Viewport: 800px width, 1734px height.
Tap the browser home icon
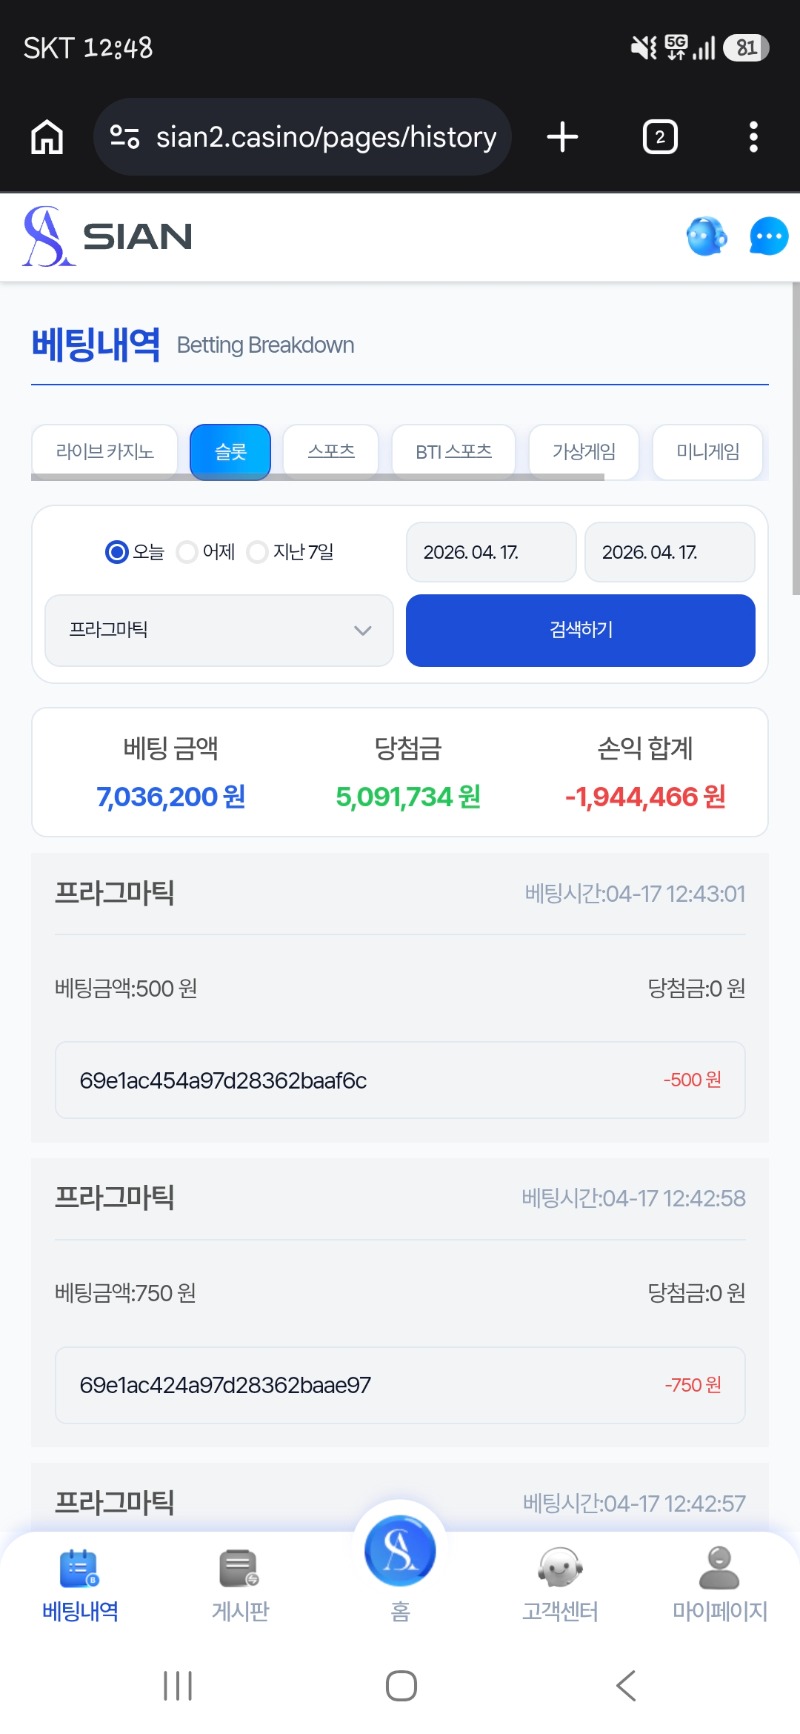[47, 137]
